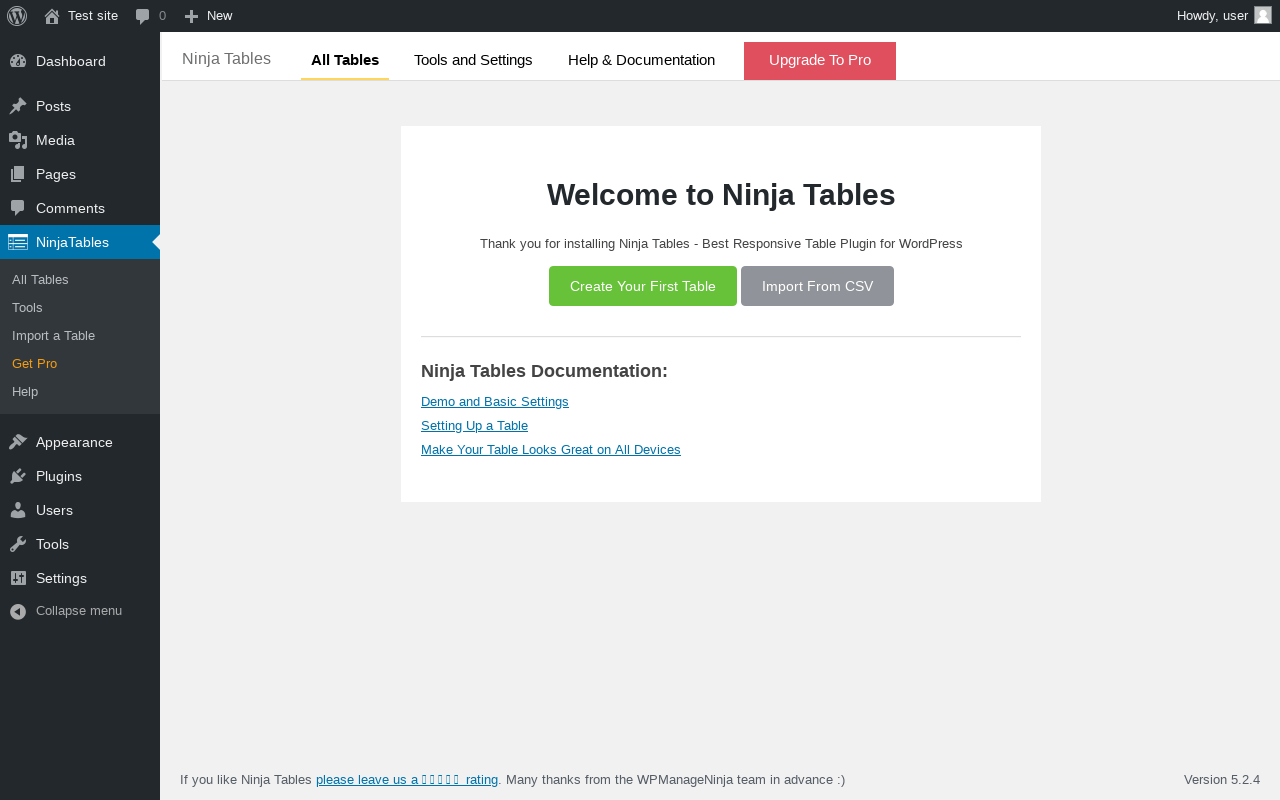
Task: Click the NinjaTables table icon
Action: coord(18,242)
